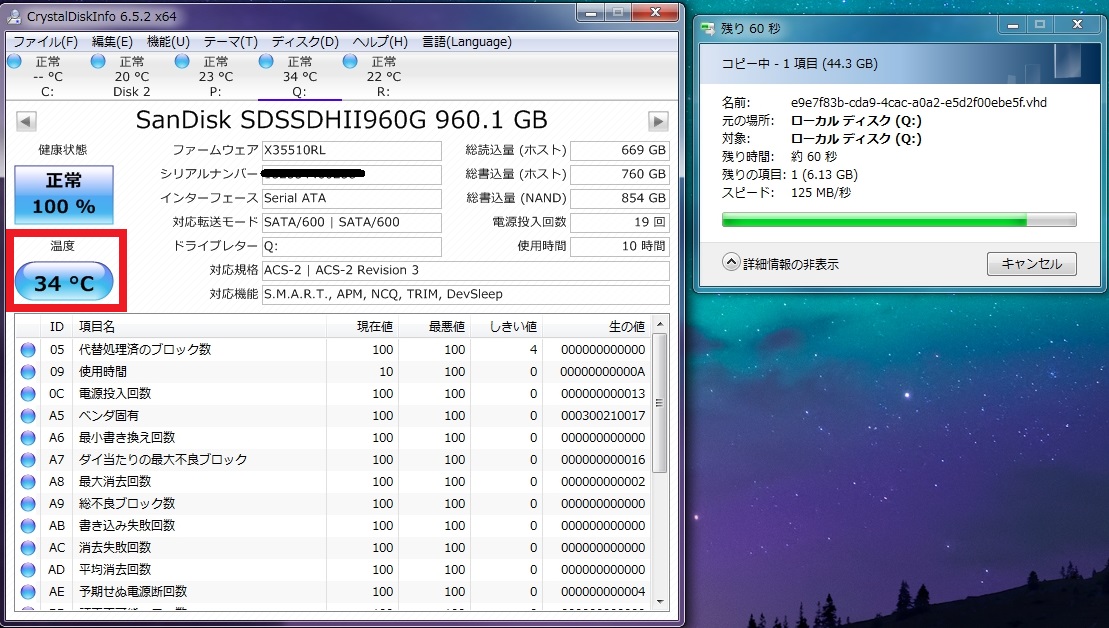
Task: Click the 正常 100 % health status button
Action: (64, 194)
